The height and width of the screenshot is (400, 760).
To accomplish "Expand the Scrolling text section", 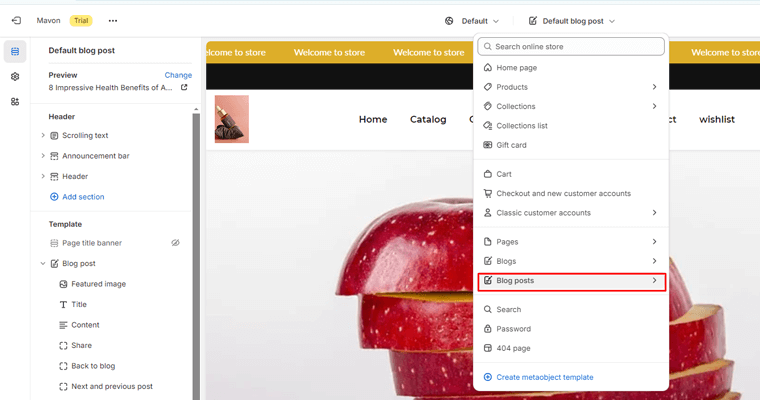I will pyautogui.click(x=43, y=135).
